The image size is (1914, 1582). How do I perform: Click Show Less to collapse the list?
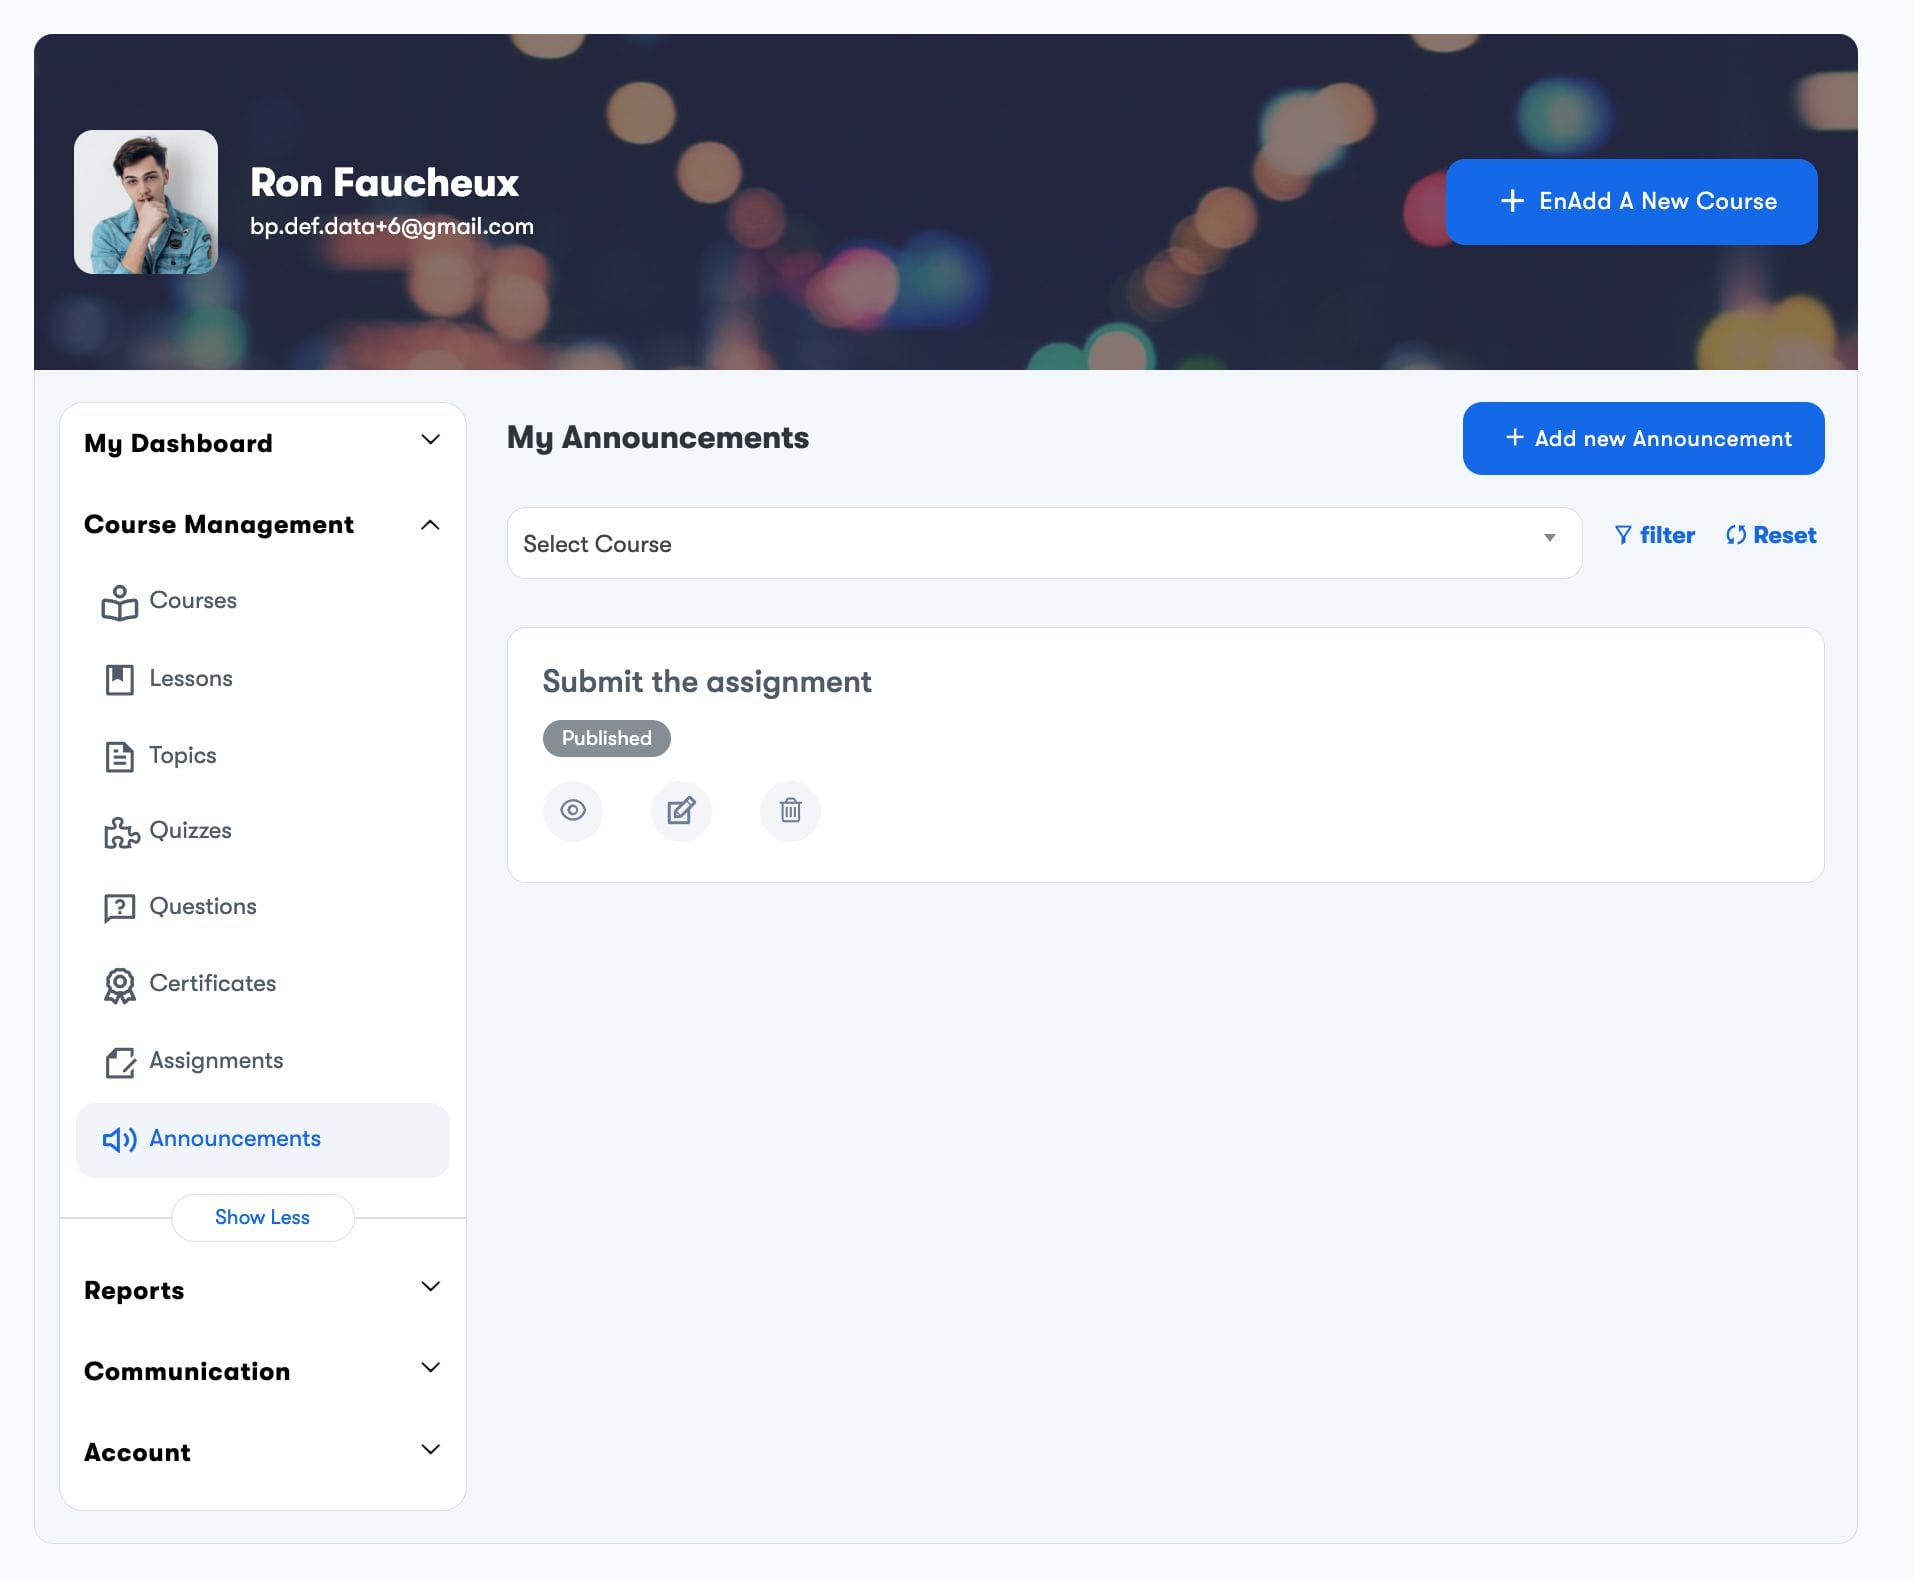click(x=262, y=1217)
